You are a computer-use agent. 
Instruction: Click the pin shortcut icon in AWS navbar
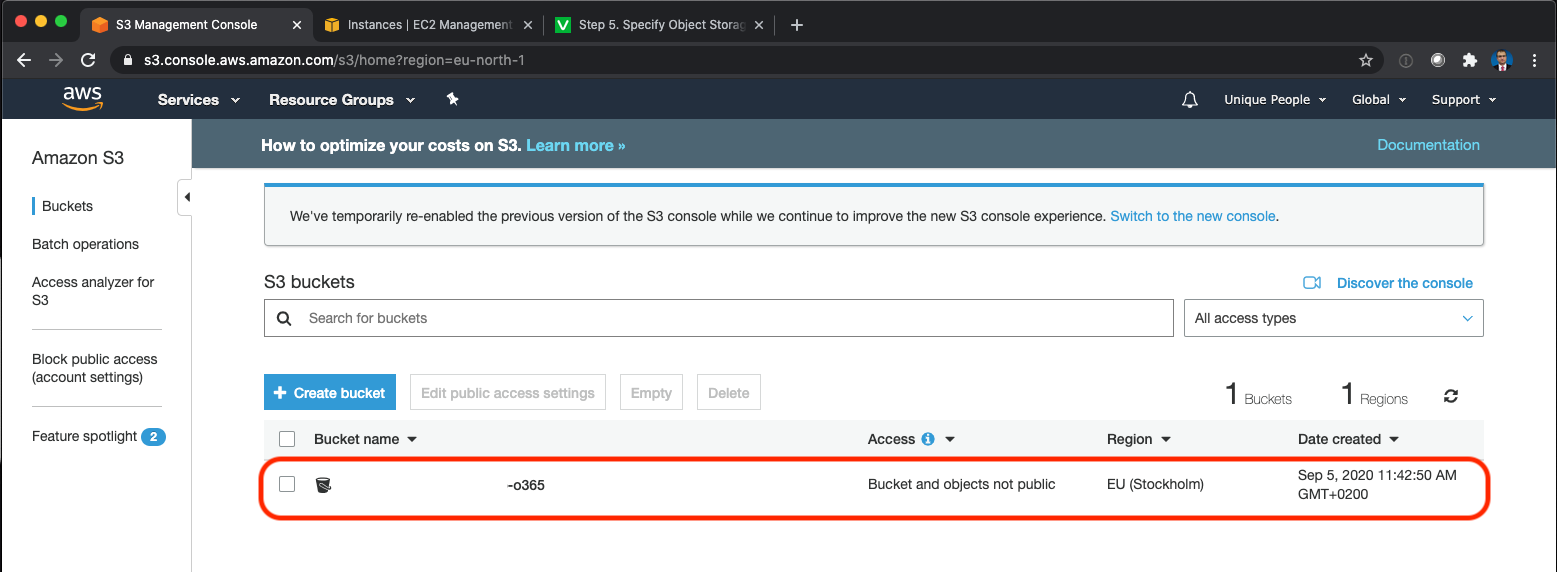click(452, 99)
